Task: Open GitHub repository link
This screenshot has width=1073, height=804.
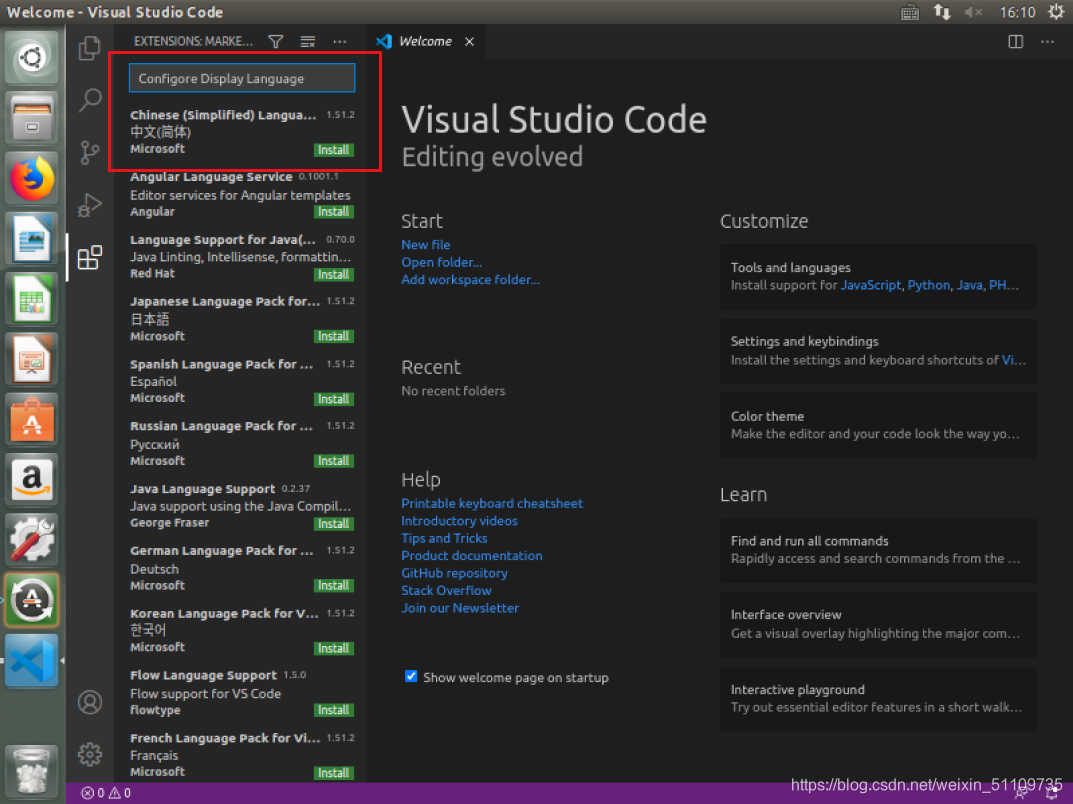Action: pos(454,573)
